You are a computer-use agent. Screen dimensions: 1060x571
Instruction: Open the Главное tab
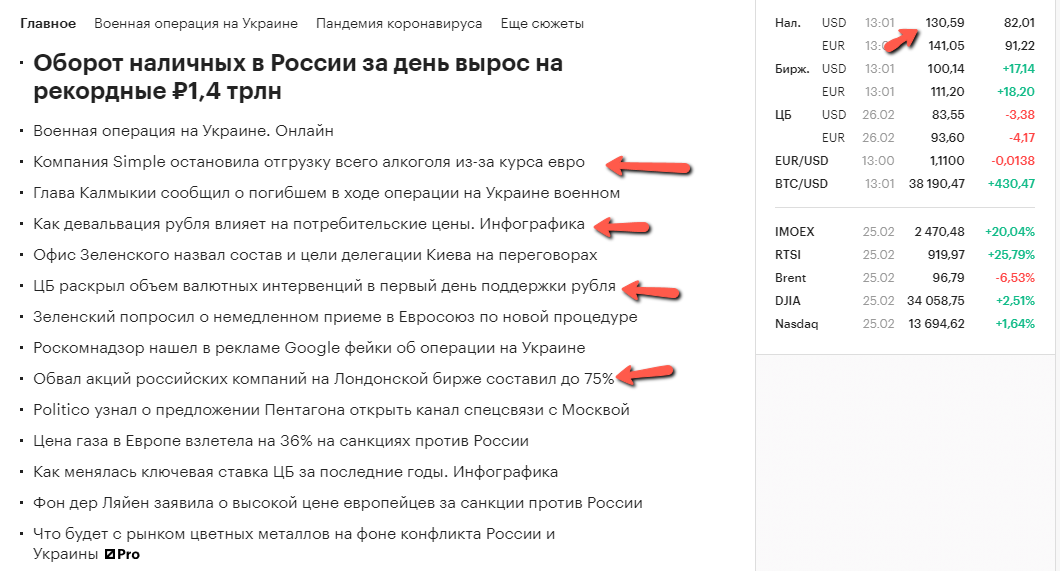(x=48, y=24)
